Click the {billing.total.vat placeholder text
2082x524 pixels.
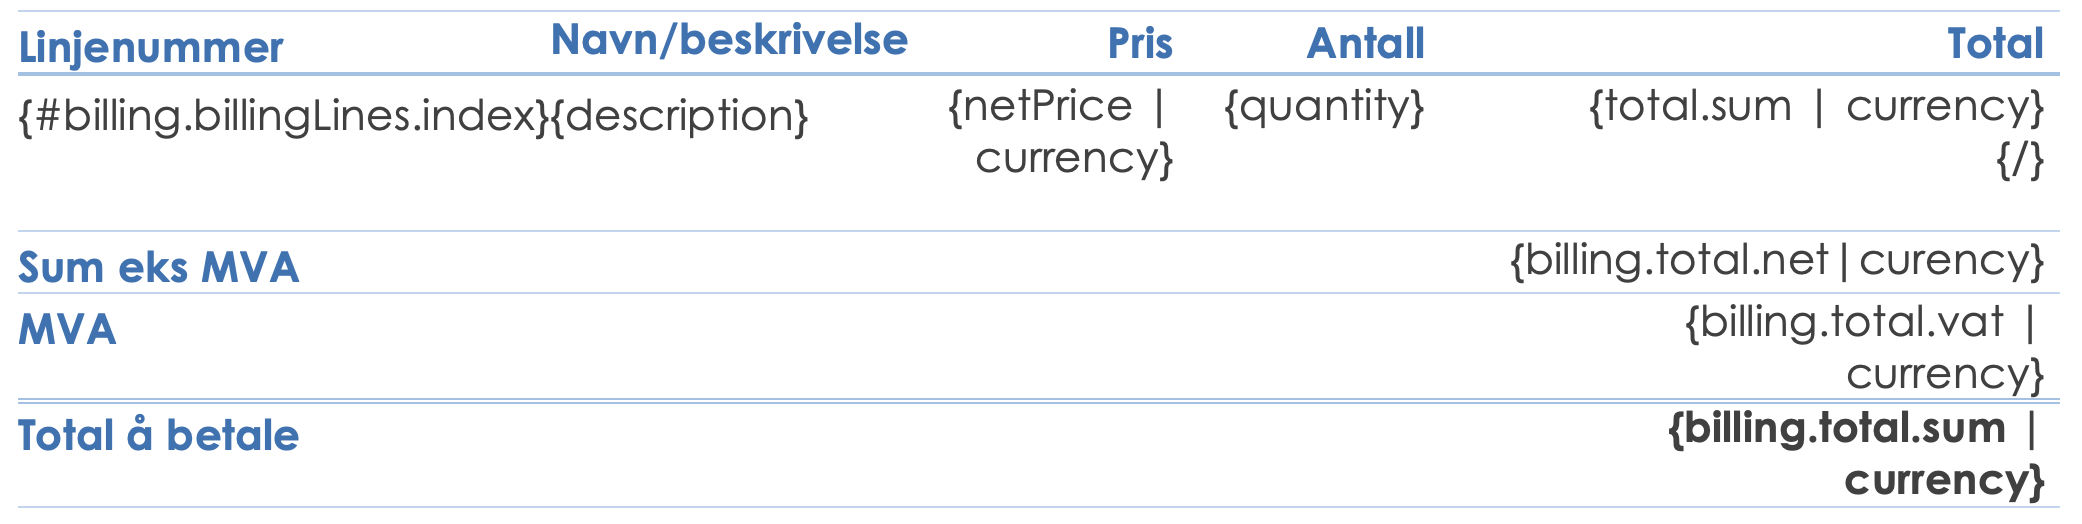click(1844, 323)
